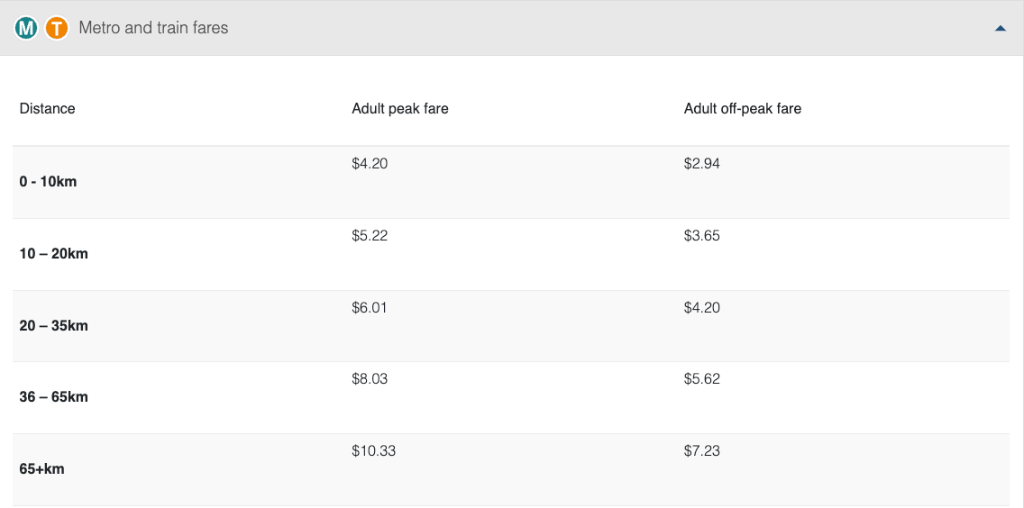Click the 10 – 20km distance row label
1024x508 pixels.
[54, 253]
